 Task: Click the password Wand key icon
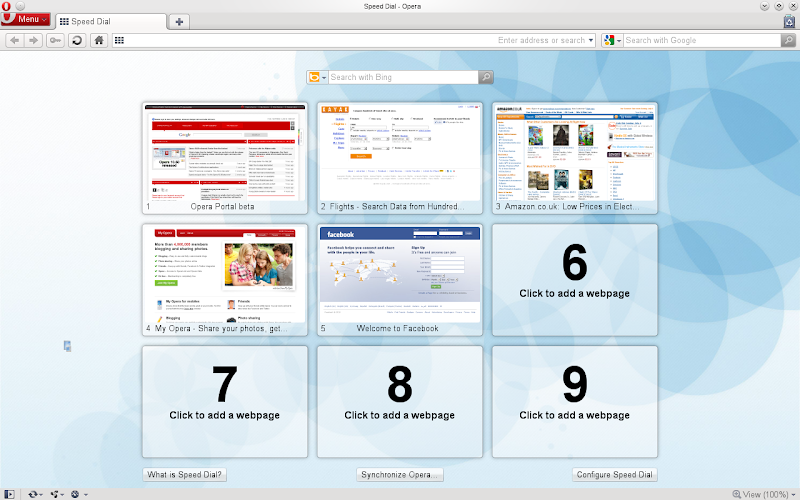pos(55,40)
